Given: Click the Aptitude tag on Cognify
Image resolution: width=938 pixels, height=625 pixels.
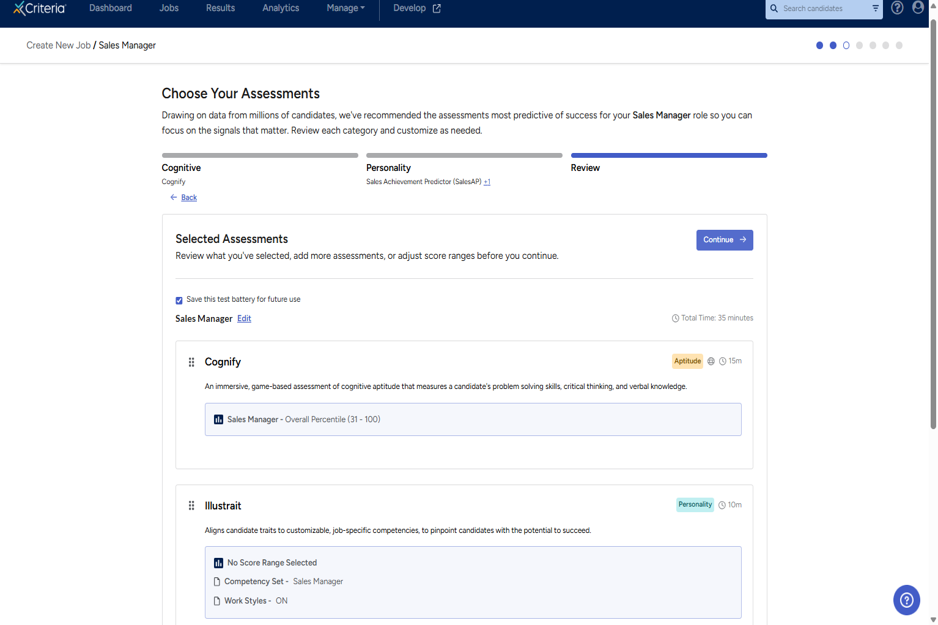Looking at the screenshot, I should pos(687,361).
